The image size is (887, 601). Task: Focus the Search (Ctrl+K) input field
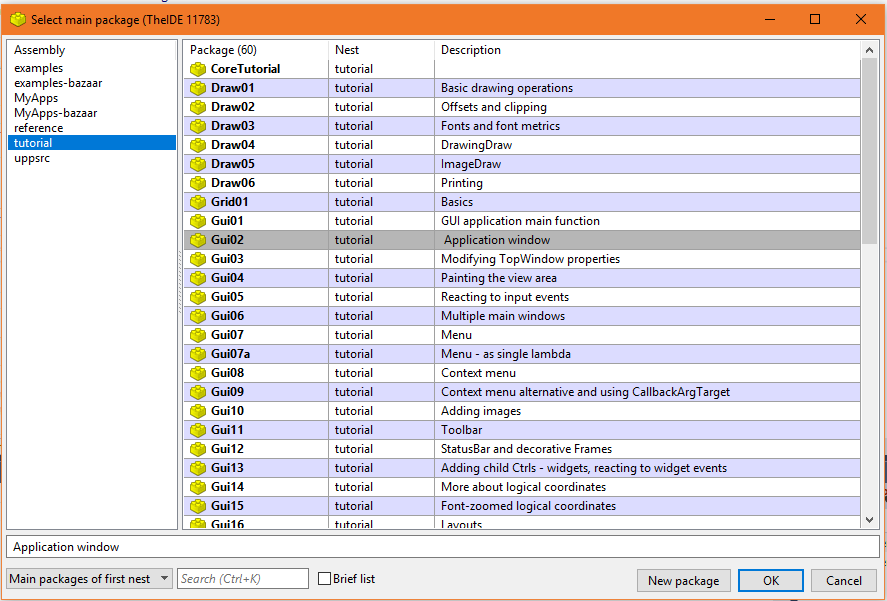pyautogui.click(x=243, y=579)
